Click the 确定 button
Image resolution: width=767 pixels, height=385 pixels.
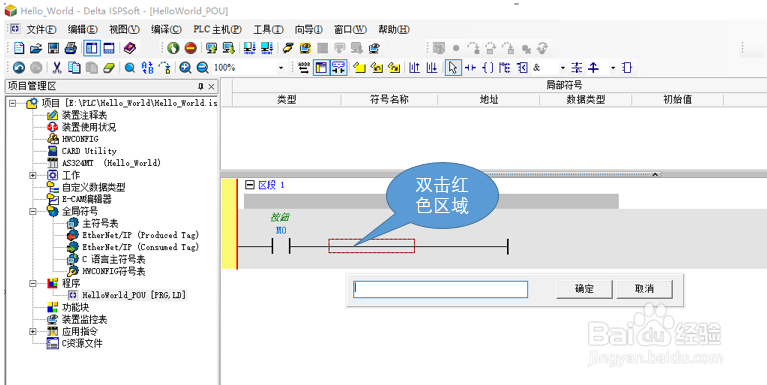584,289
